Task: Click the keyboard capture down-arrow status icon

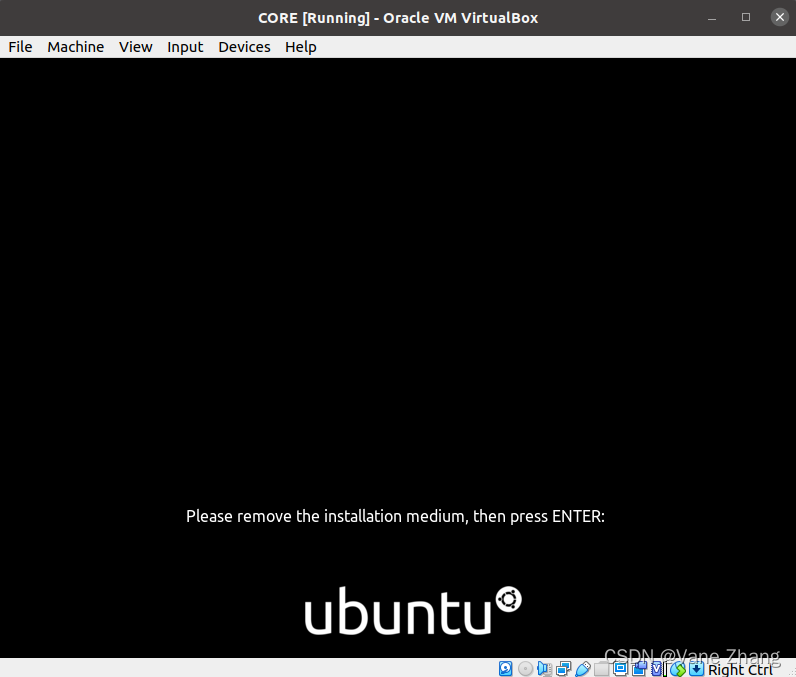Action: (x=696, y=669)
